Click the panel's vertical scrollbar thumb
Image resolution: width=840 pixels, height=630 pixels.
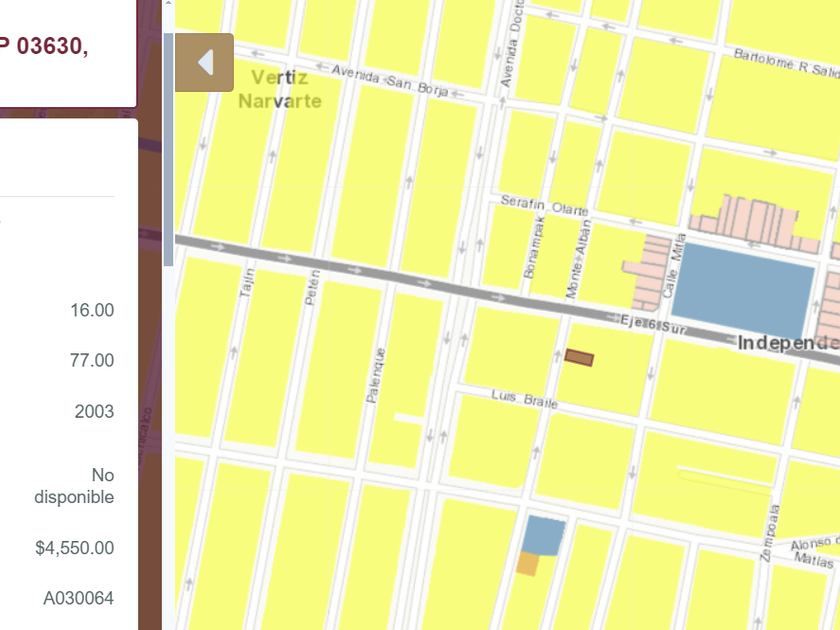coord(168,149)
